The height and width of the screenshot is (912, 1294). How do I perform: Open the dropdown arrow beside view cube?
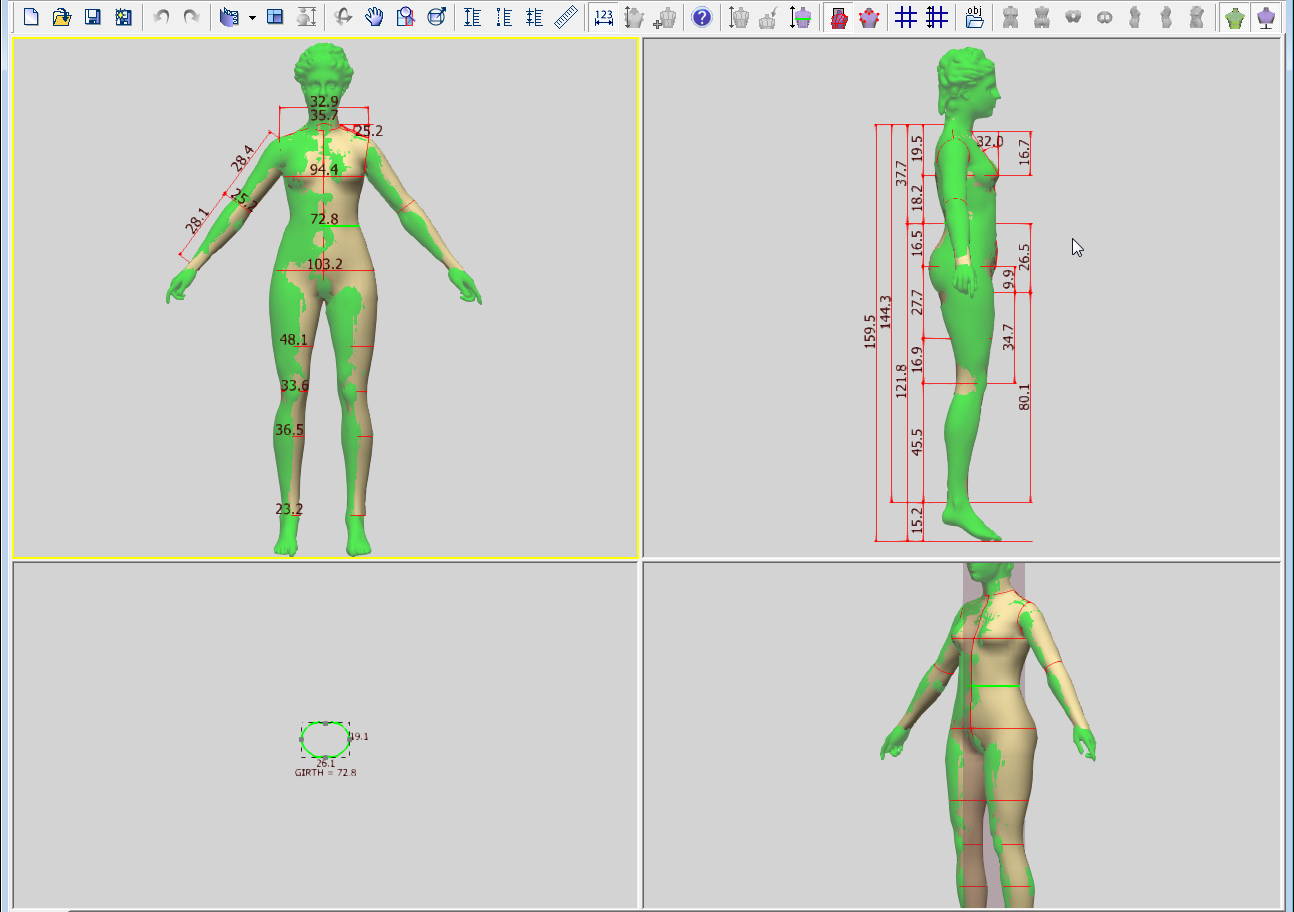(252, 18)
